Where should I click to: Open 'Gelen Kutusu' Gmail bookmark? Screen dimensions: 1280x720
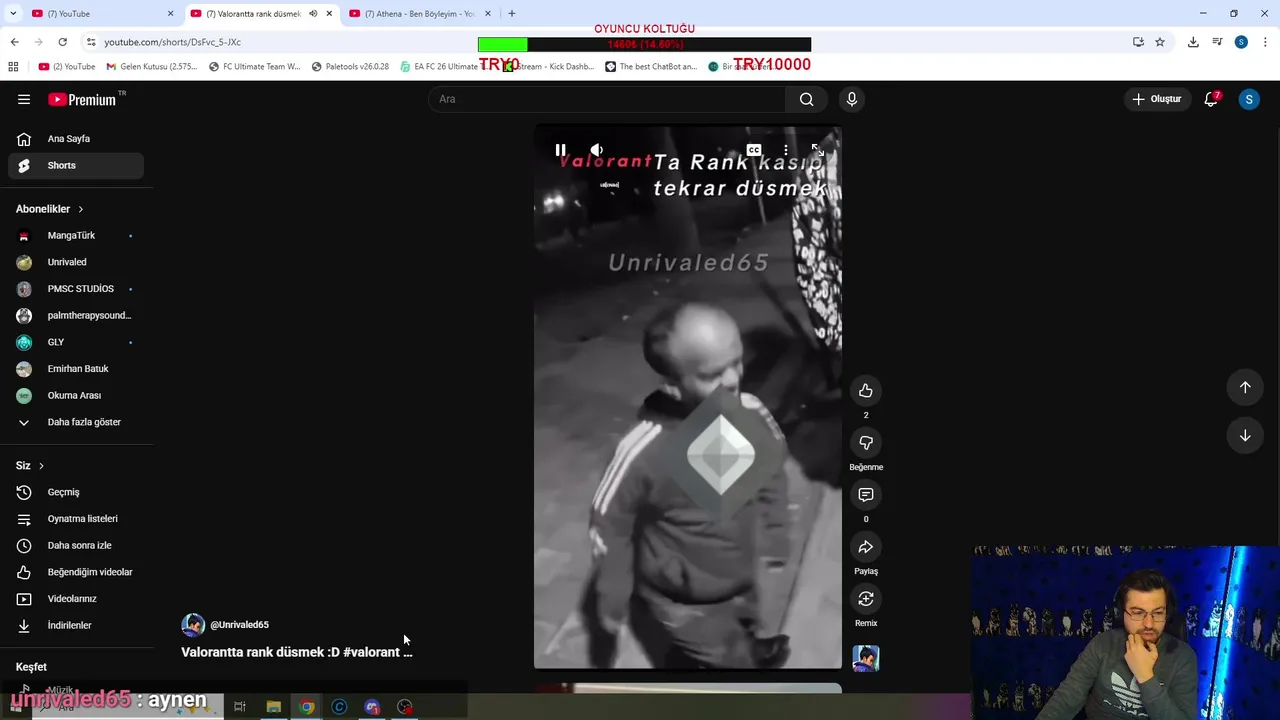(x=152, y=67)
